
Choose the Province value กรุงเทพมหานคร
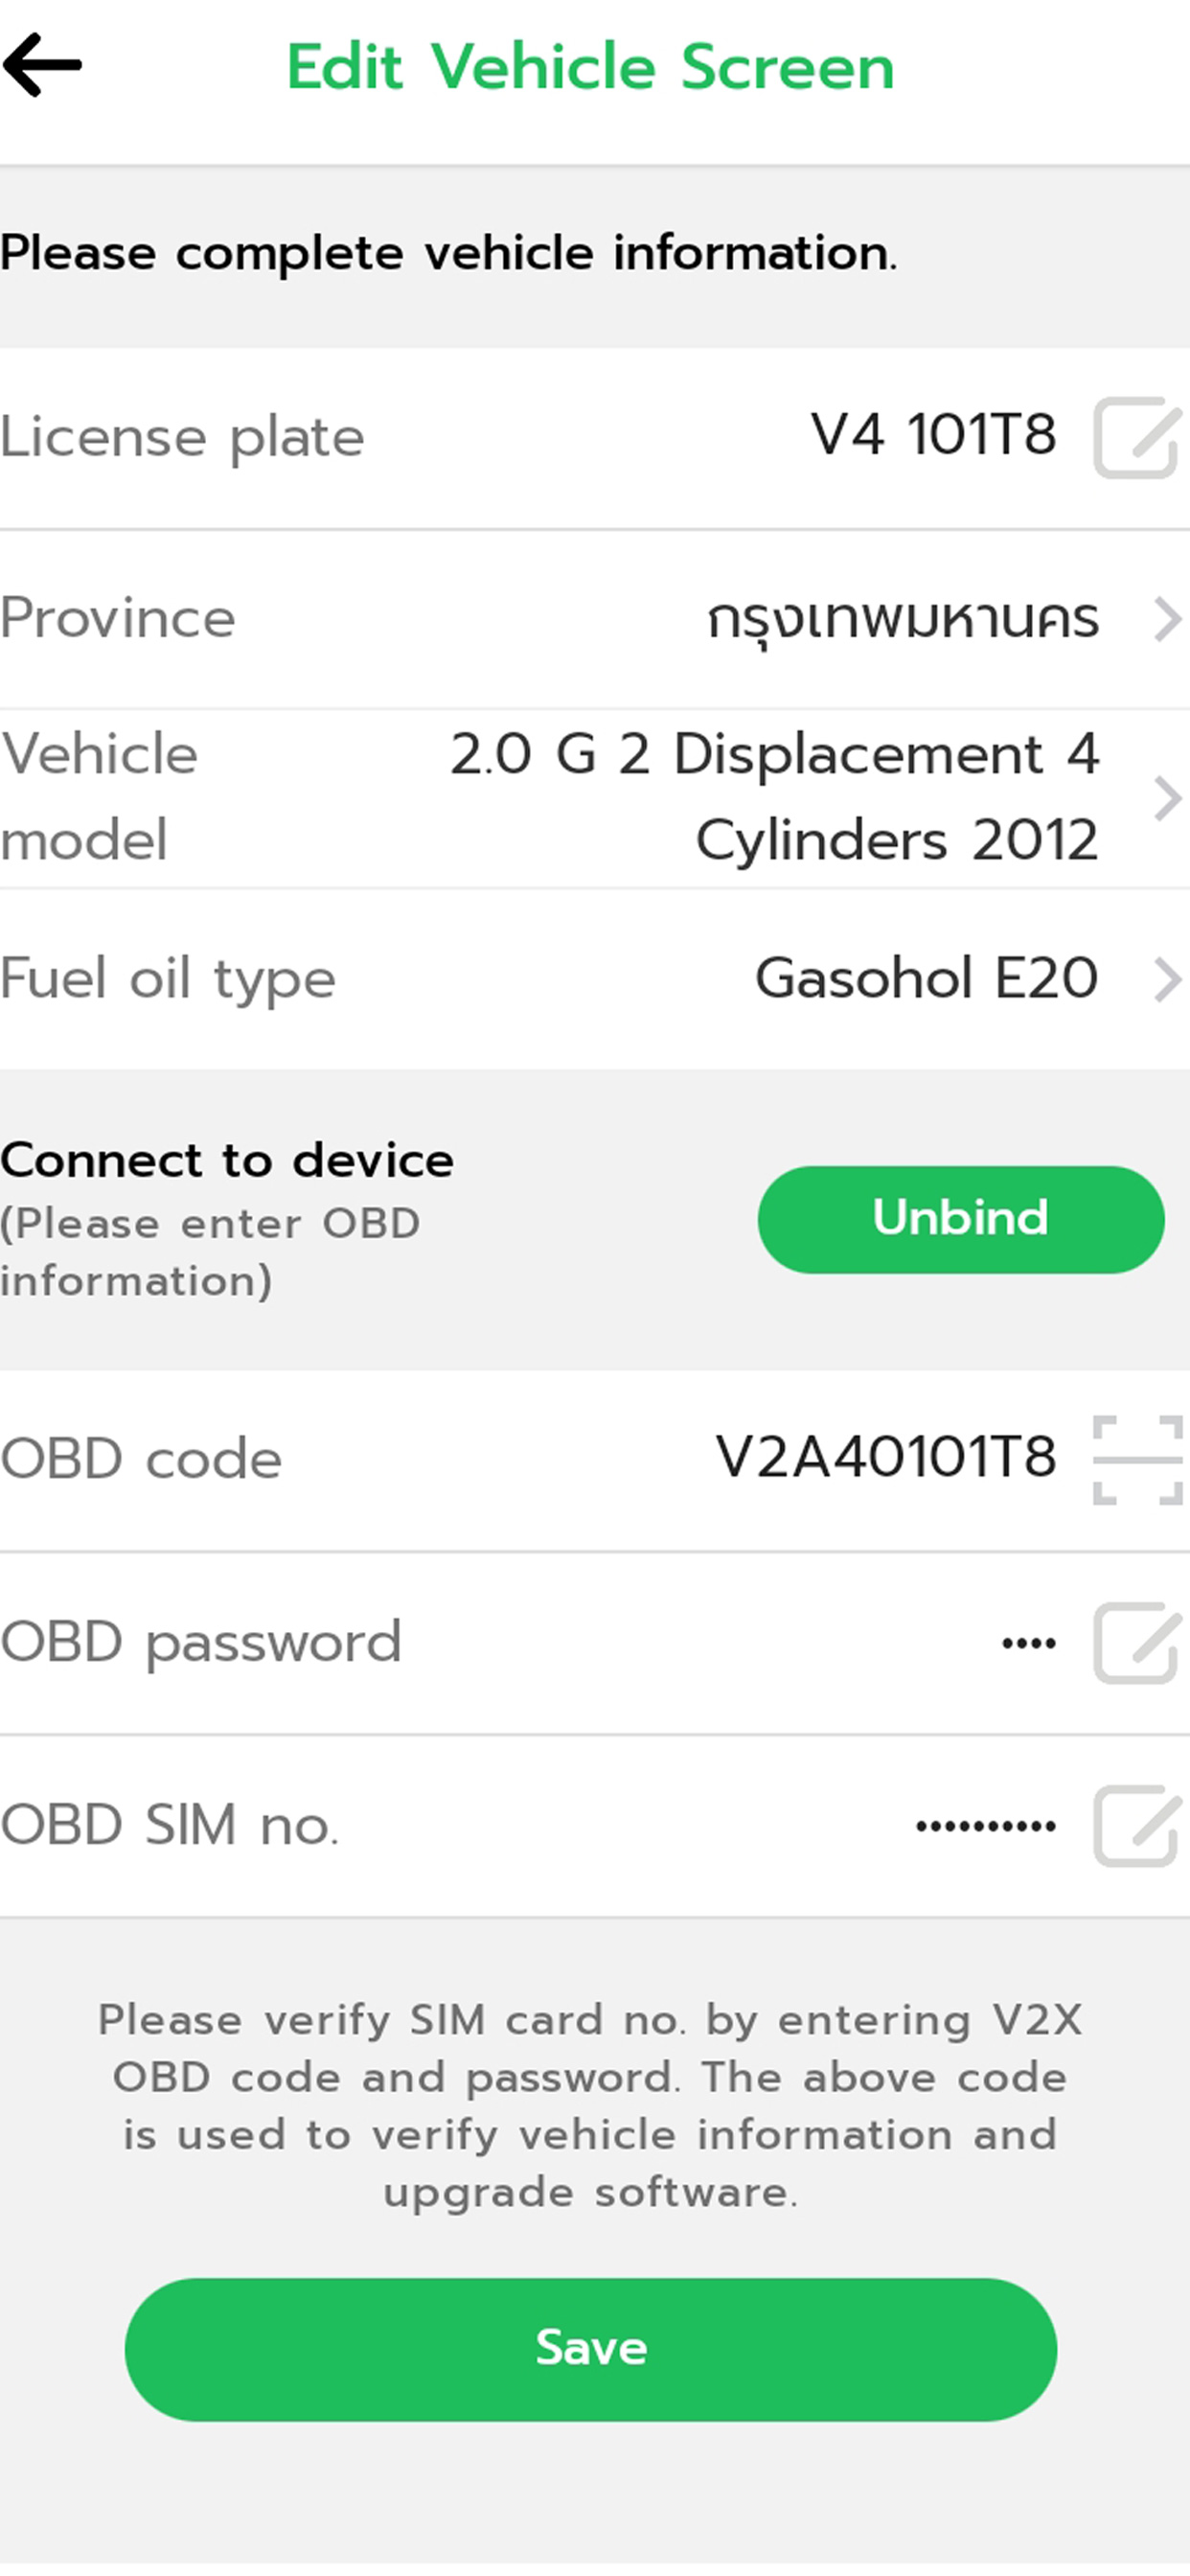click(x=903, y=620)
